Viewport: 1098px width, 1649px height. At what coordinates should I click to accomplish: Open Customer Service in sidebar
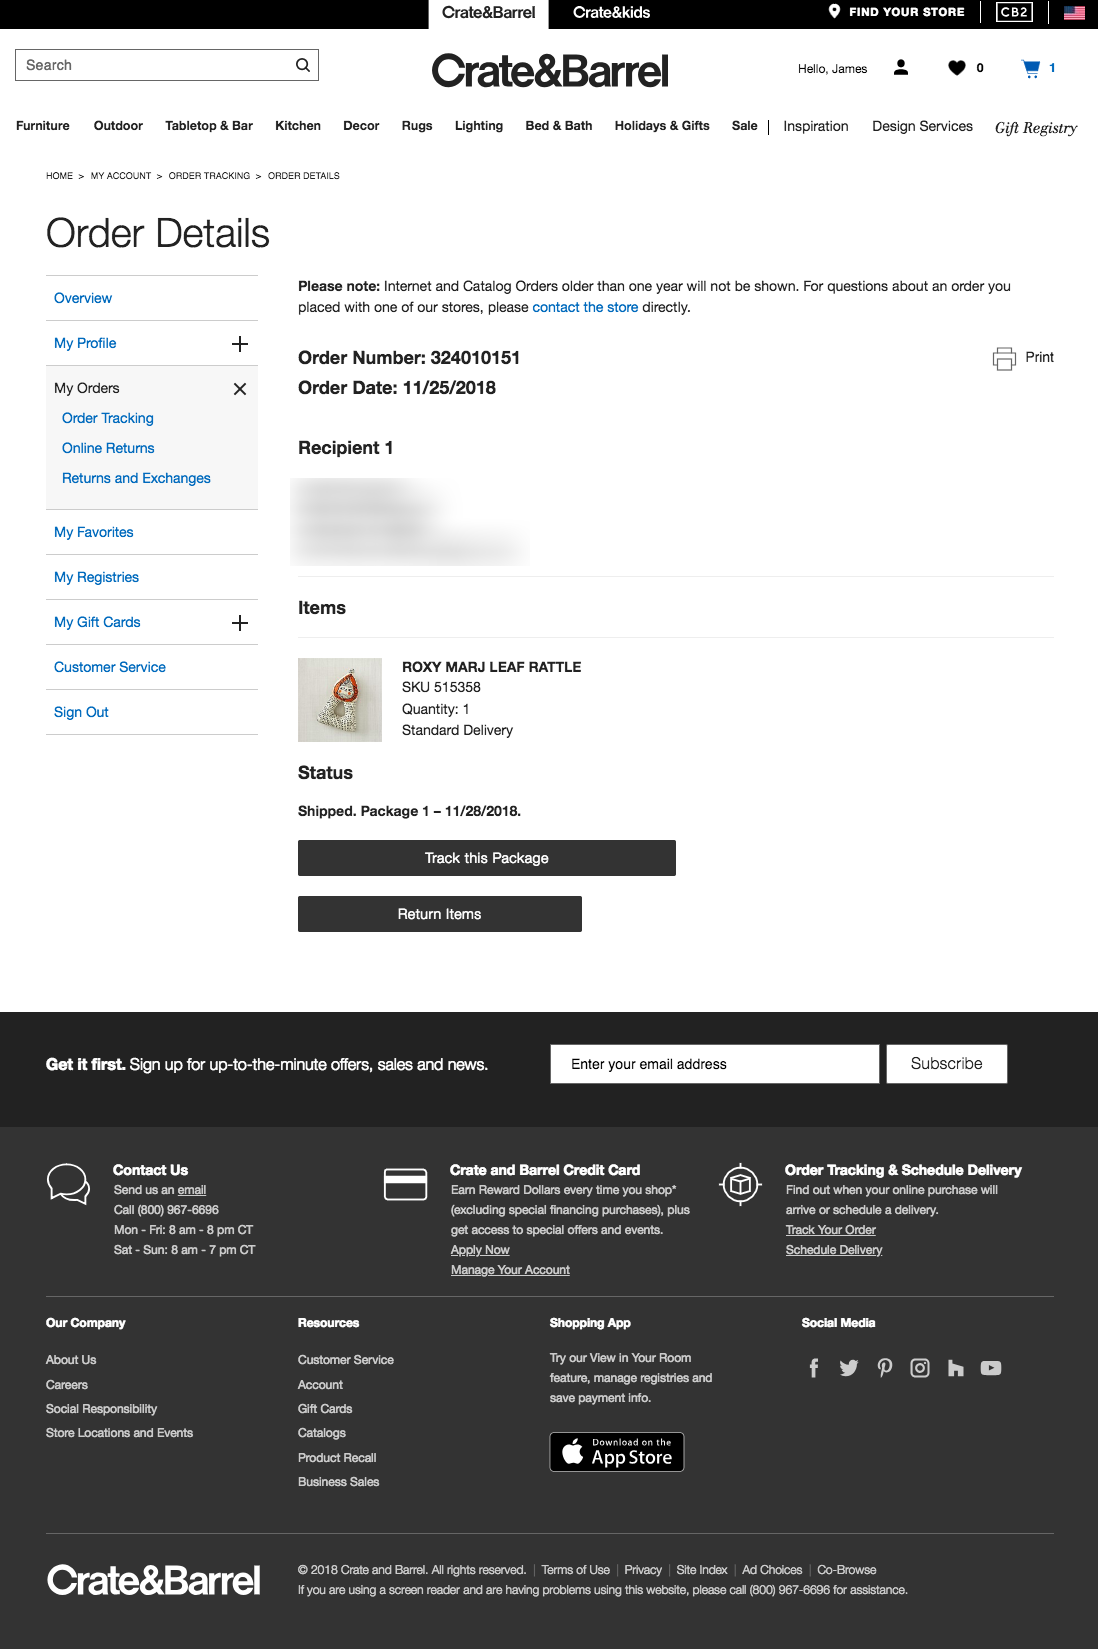point(110,667)
